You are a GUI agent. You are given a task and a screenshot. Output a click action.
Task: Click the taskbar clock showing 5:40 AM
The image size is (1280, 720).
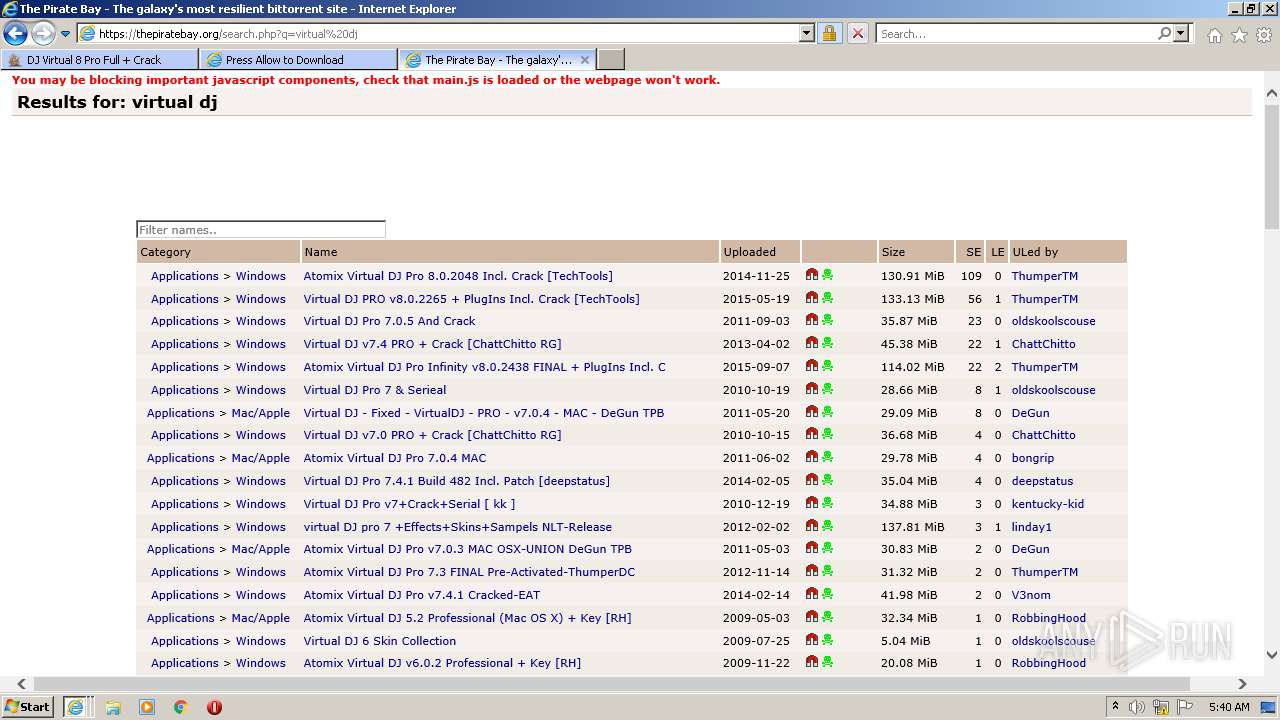point(1229,707)
